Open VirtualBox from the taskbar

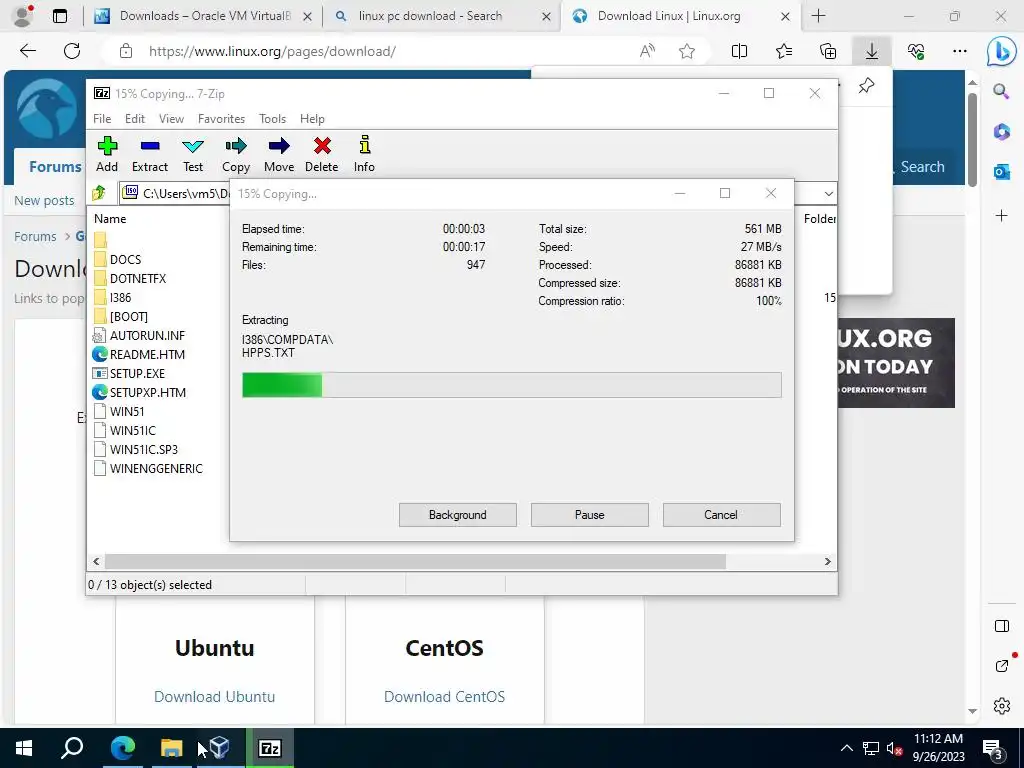click(220, 748)
